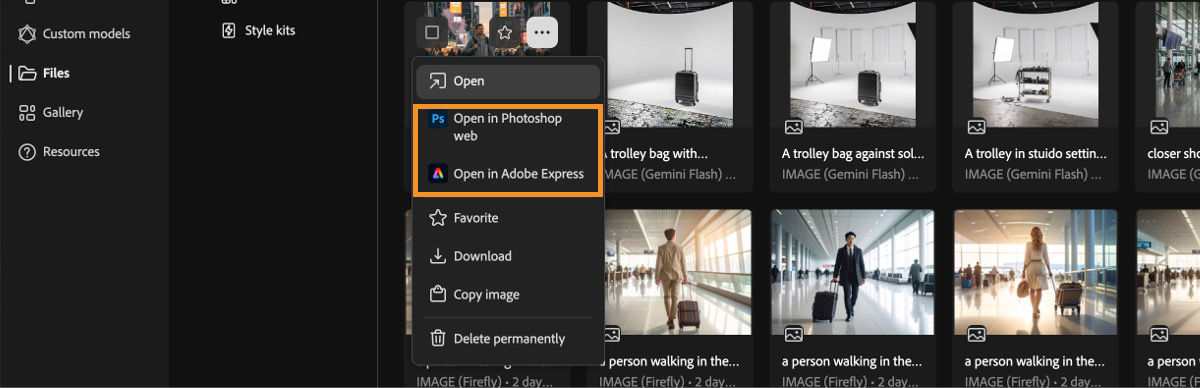Image resolution: width=1200 pixels, height=388 pixels.
Task: Click the three-dots more options button
Action: click(542, 32)
